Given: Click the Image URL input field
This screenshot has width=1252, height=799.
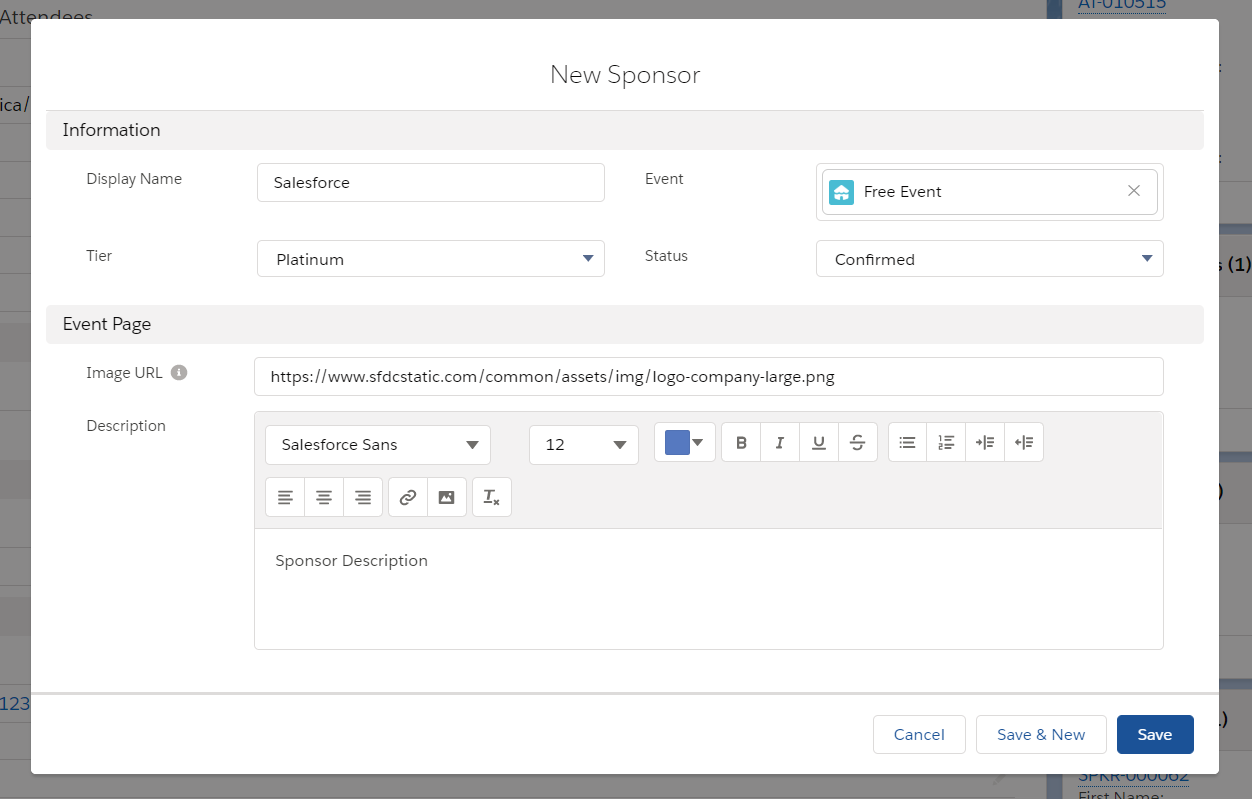Looking at the screenshot, I should click(709, 377).
